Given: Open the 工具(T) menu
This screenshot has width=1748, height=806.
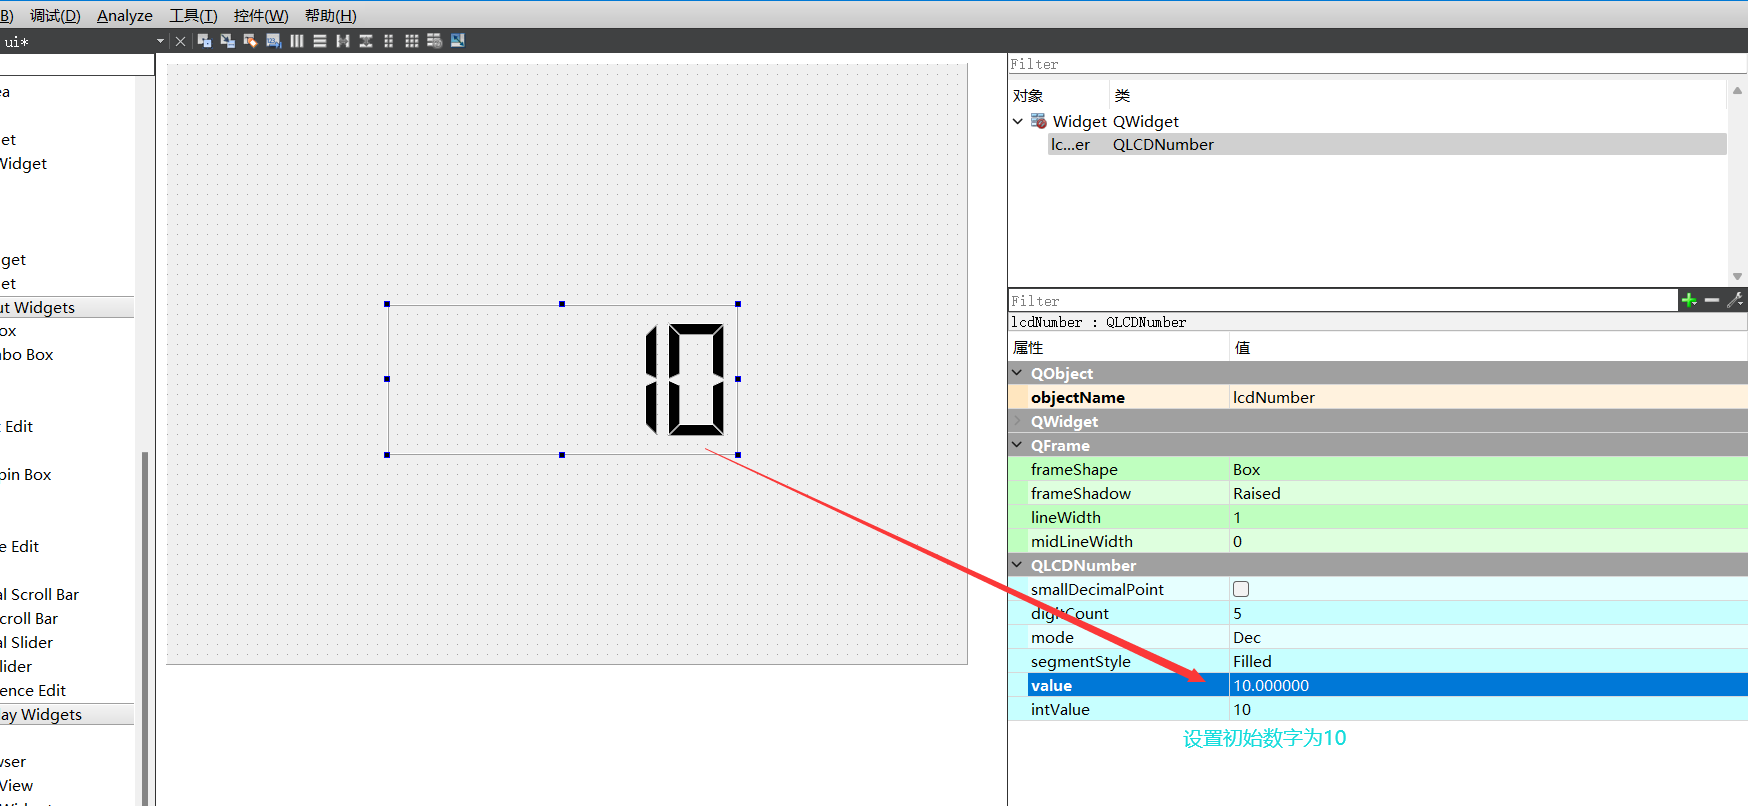Looking at the screenshot, I should click(x=193, y=15).
